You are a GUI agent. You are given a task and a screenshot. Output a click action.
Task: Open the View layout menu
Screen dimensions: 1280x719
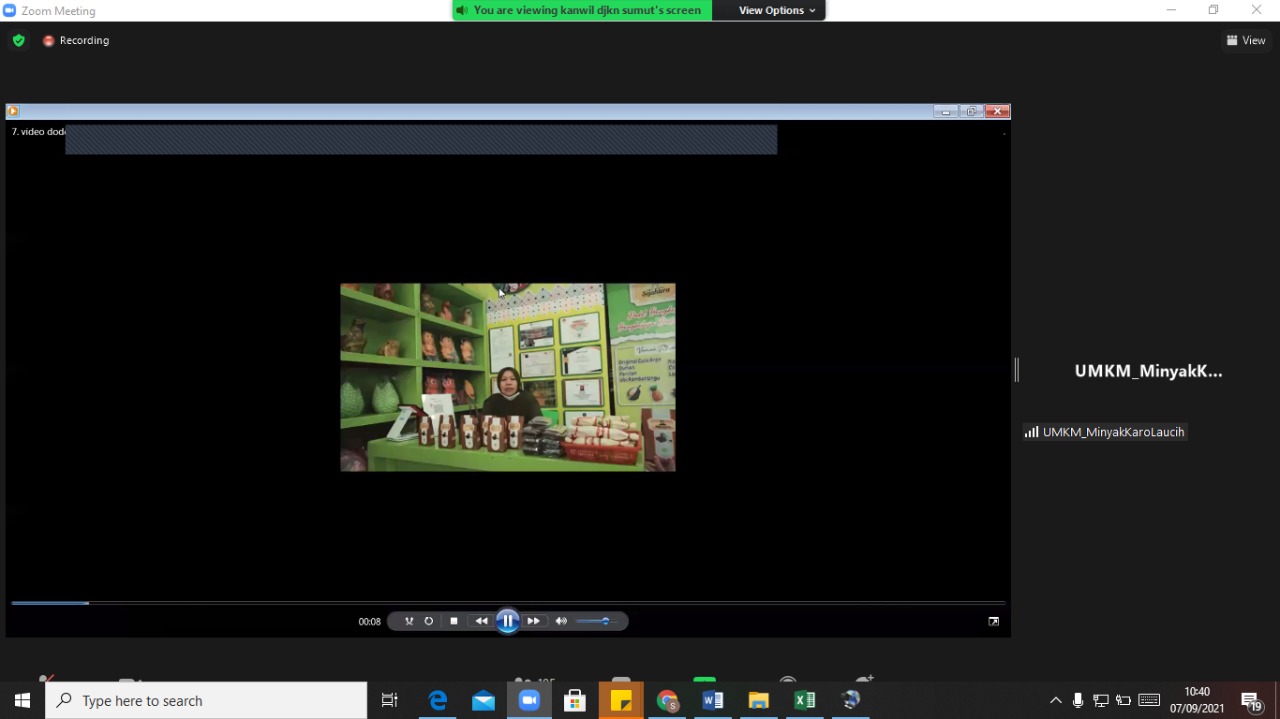[x=1246, y=40]
